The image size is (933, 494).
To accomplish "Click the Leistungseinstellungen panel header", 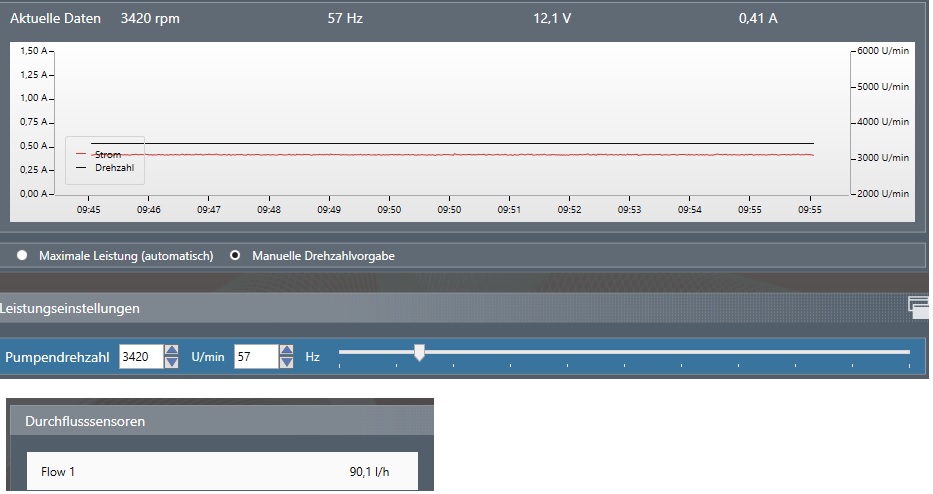I will point(464,308).
